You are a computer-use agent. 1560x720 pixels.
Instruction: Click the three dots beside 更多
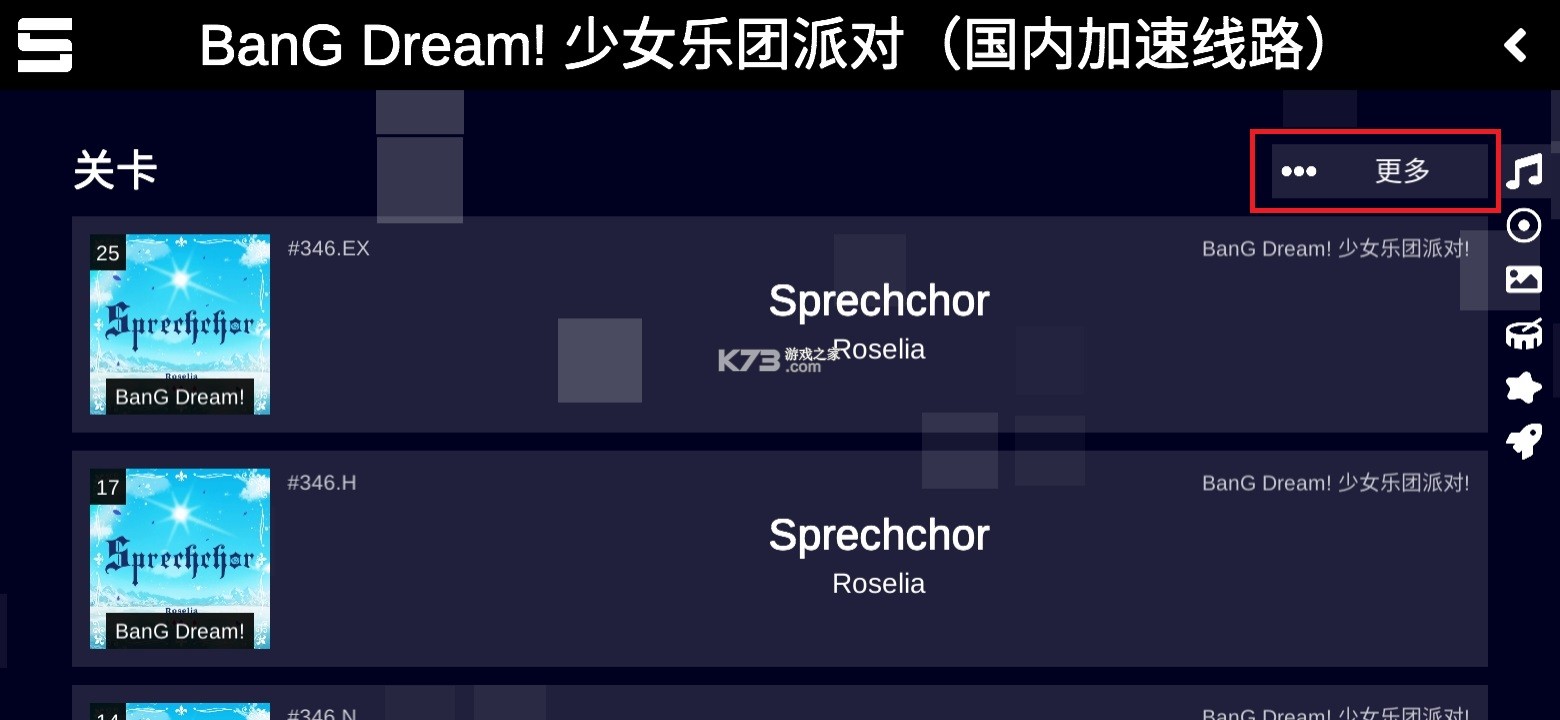1299,171
